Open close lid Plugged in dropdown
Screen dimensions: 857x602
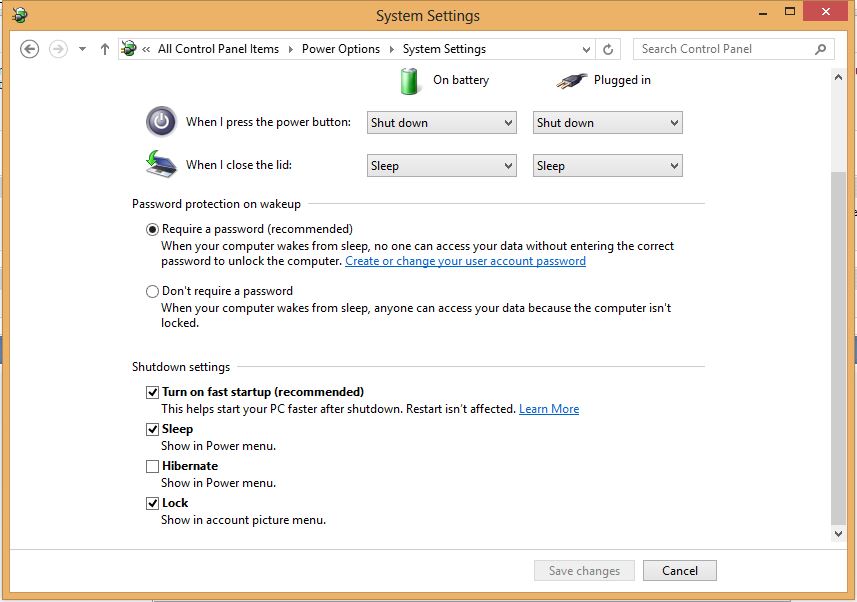(x=607, y=166)
